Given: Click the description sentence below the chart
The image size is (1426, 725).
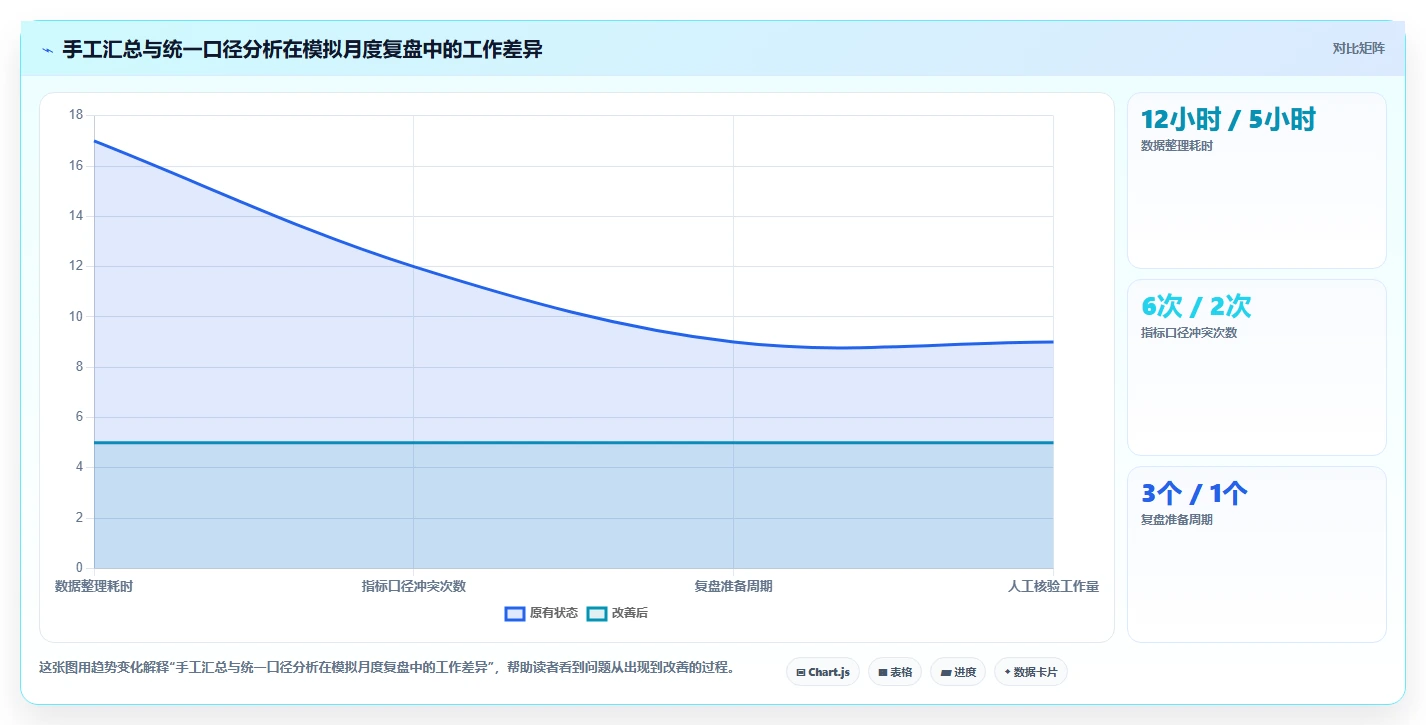Looking at the screenshot, I should click(386, 667).
